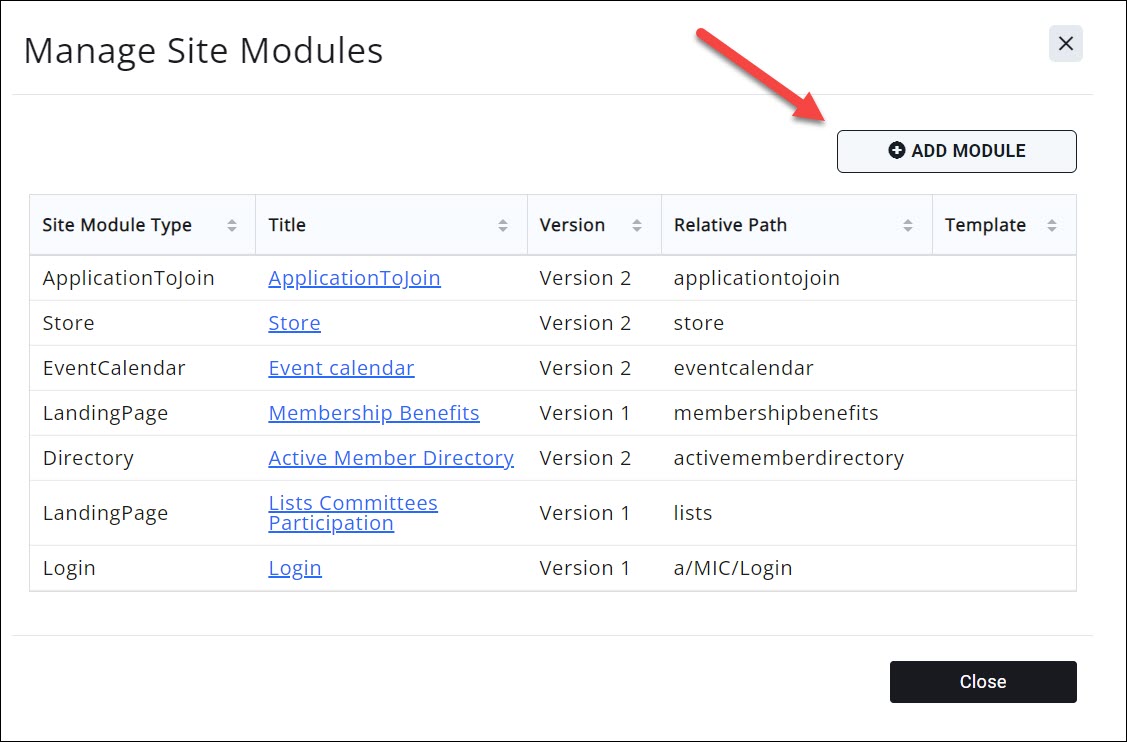Click the Add Module button
The height and width of the screenshot is (742, 1127).
pos(956,151)
